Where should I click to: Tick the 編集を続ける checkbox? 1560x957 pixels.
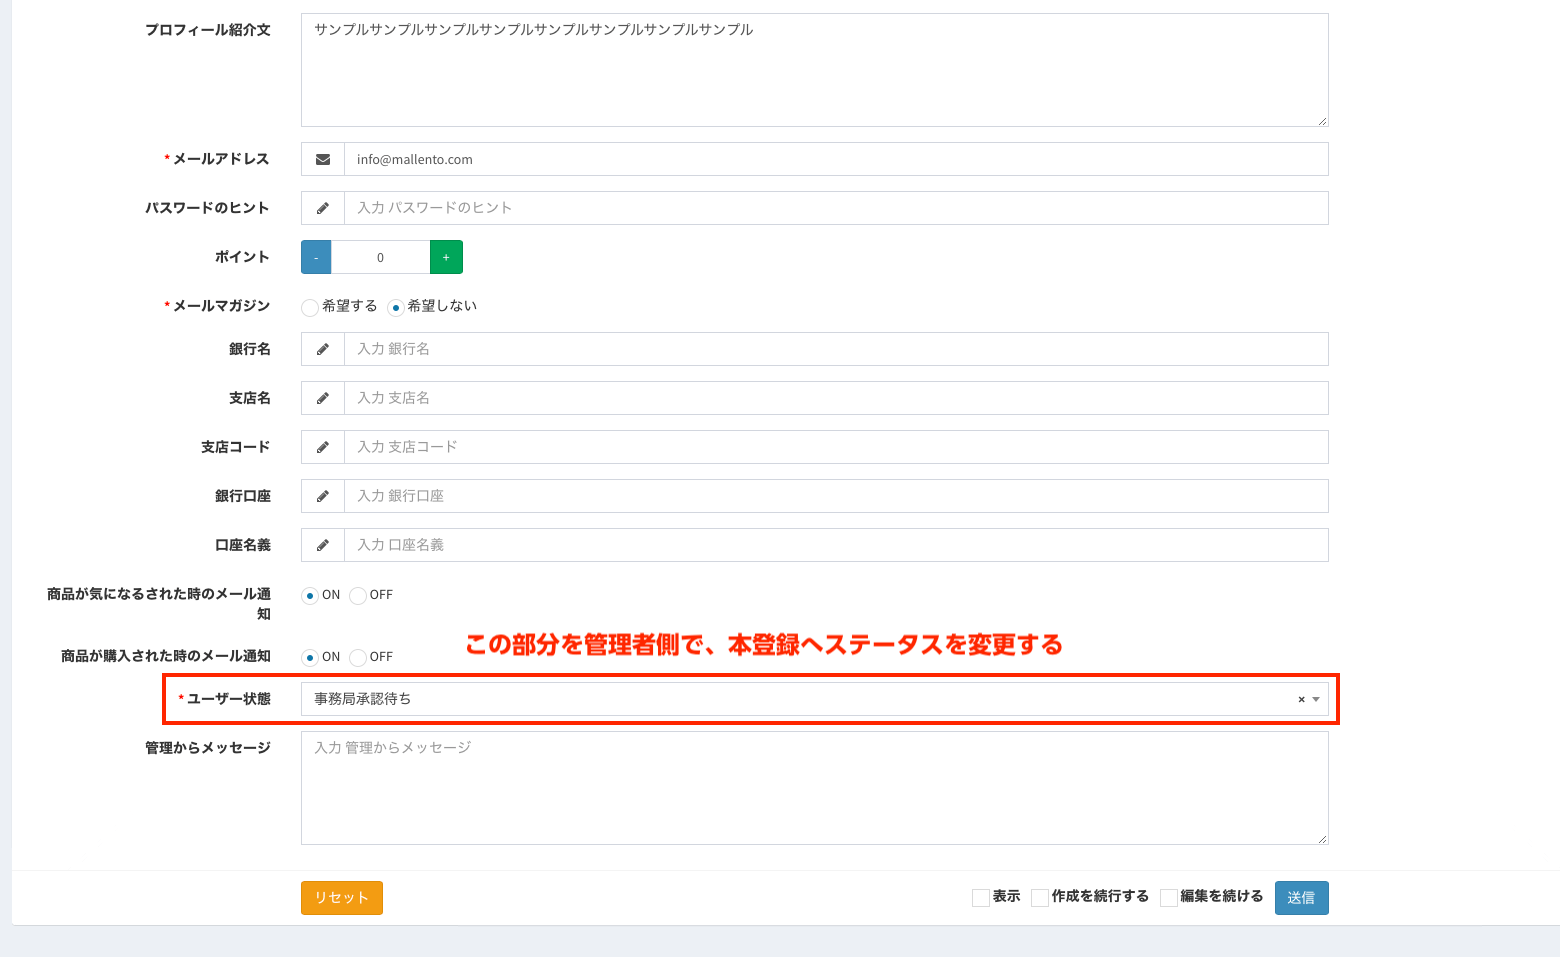[x=1168, y=898]
